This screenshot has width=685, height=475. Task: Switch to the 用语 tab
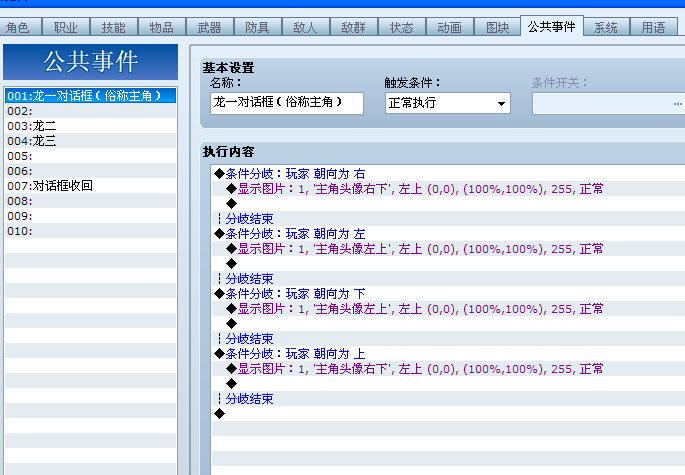(x=654, y=28)
